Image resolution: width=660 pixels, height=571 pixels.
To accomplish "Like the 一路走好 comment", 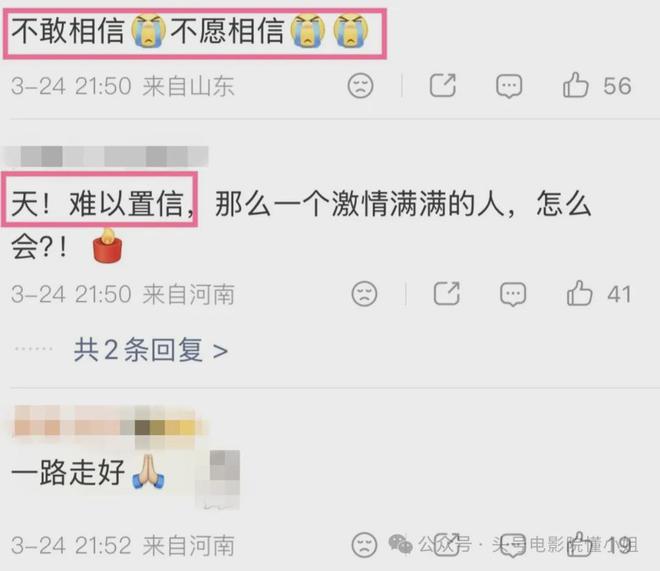I will coord(579,545).
